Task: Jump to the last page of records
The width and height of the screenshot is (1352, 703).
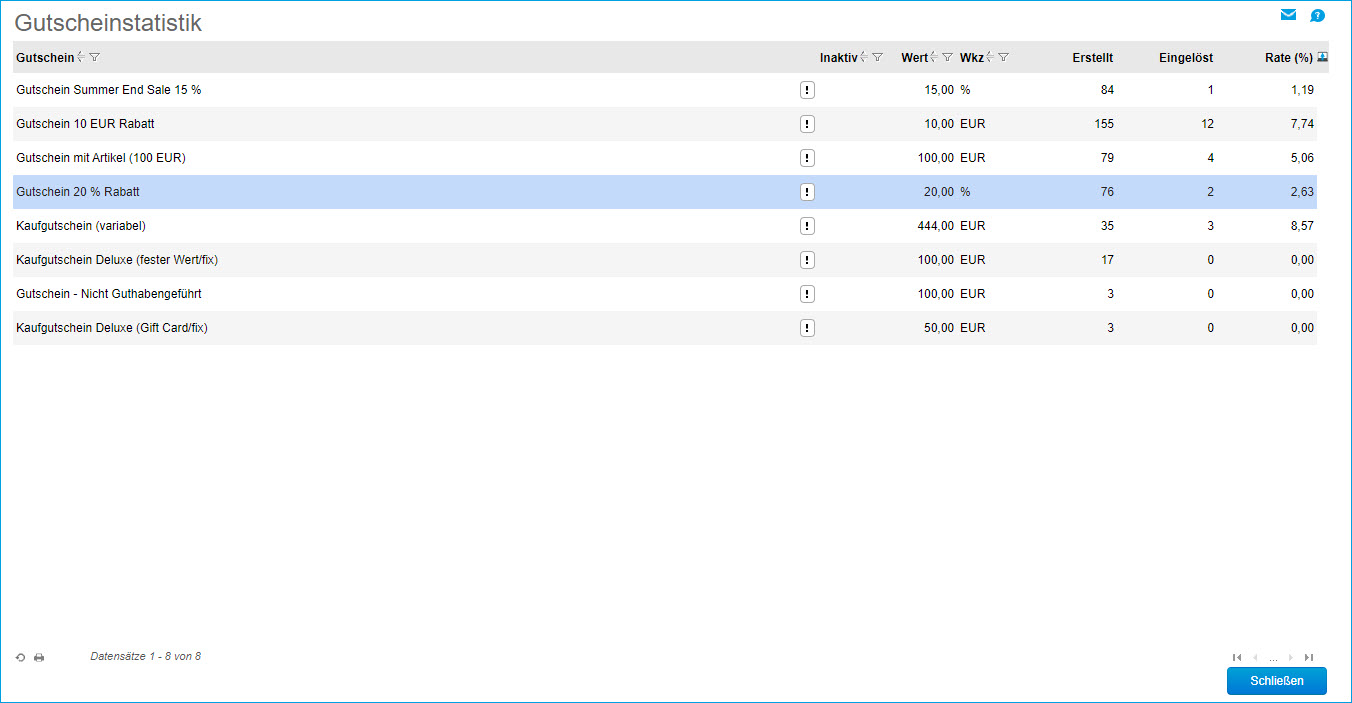Action: pos(1309,657)
